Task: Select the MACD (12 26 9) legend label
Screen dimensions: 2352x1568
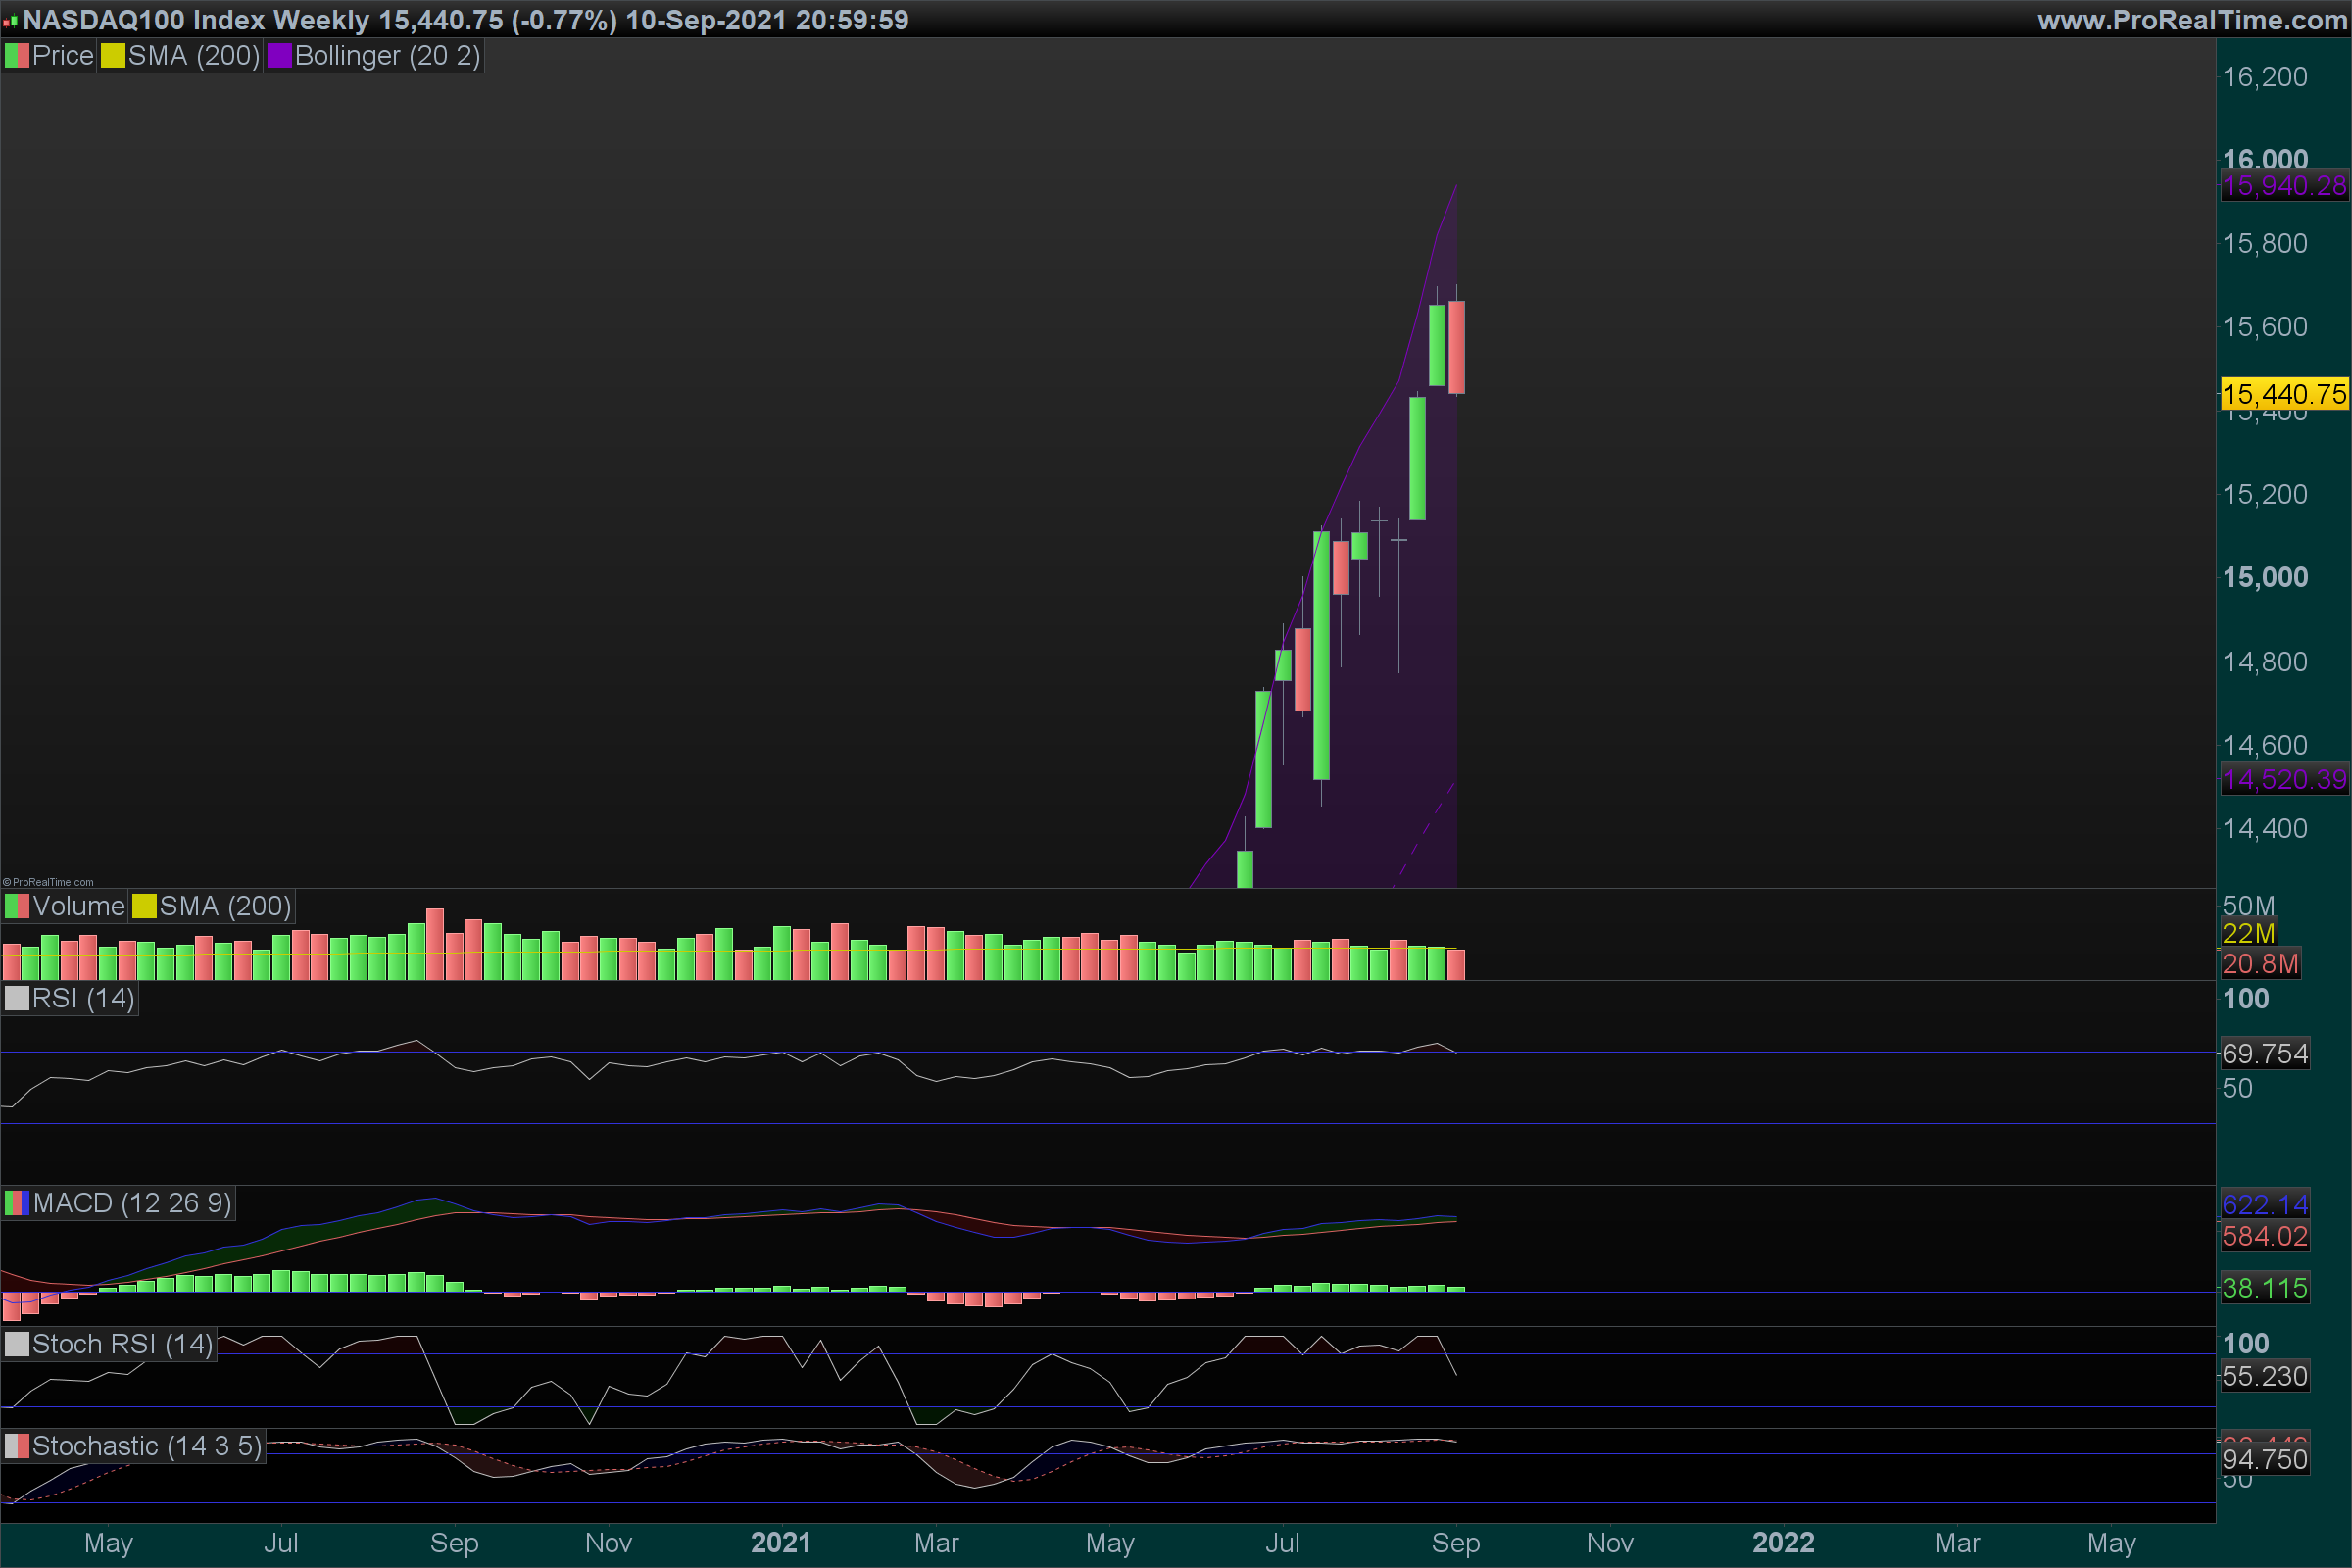Action: point(132,1203)
